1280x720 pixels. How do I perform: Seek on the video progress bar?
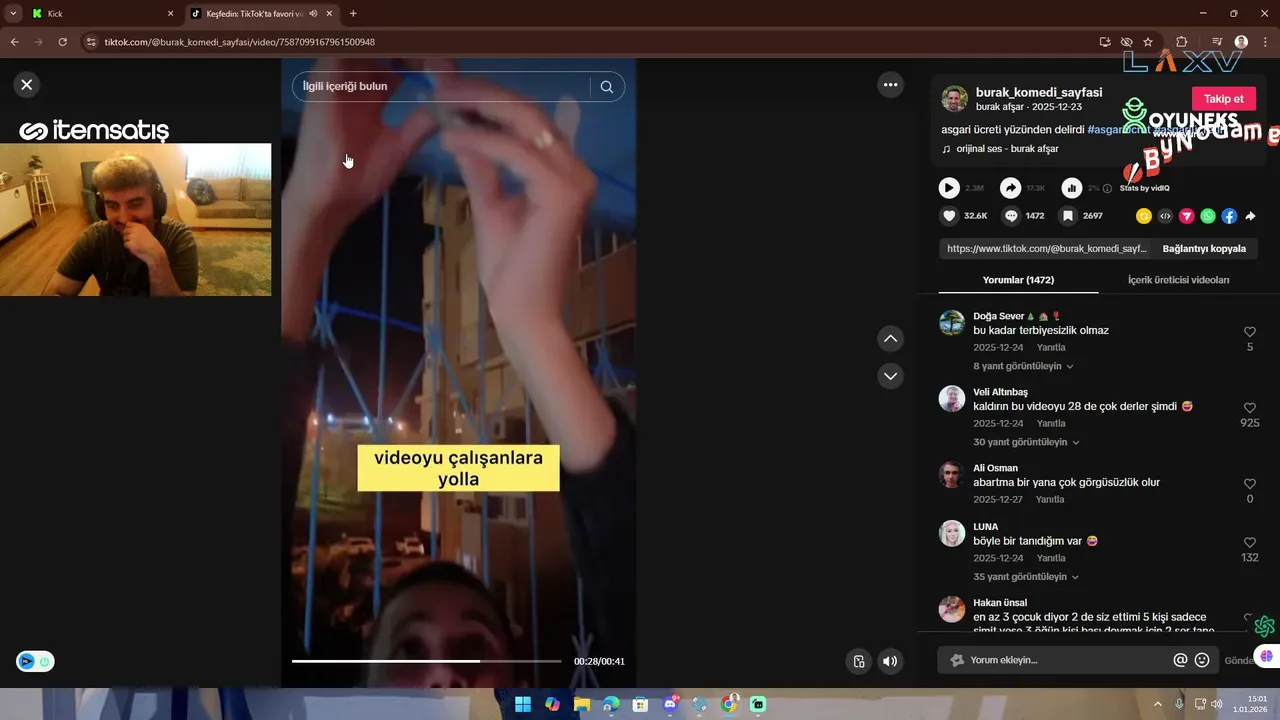click(426, 661)
